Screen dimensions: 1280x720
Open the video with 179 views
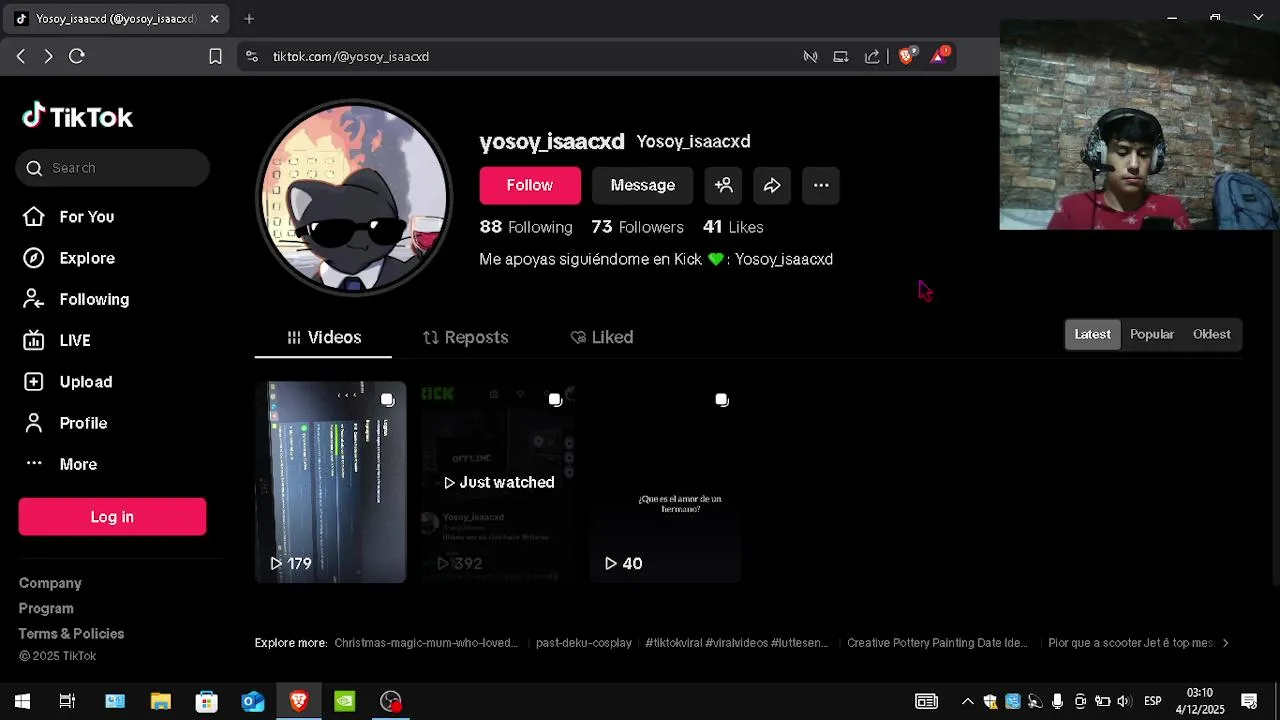pos(331,482)
